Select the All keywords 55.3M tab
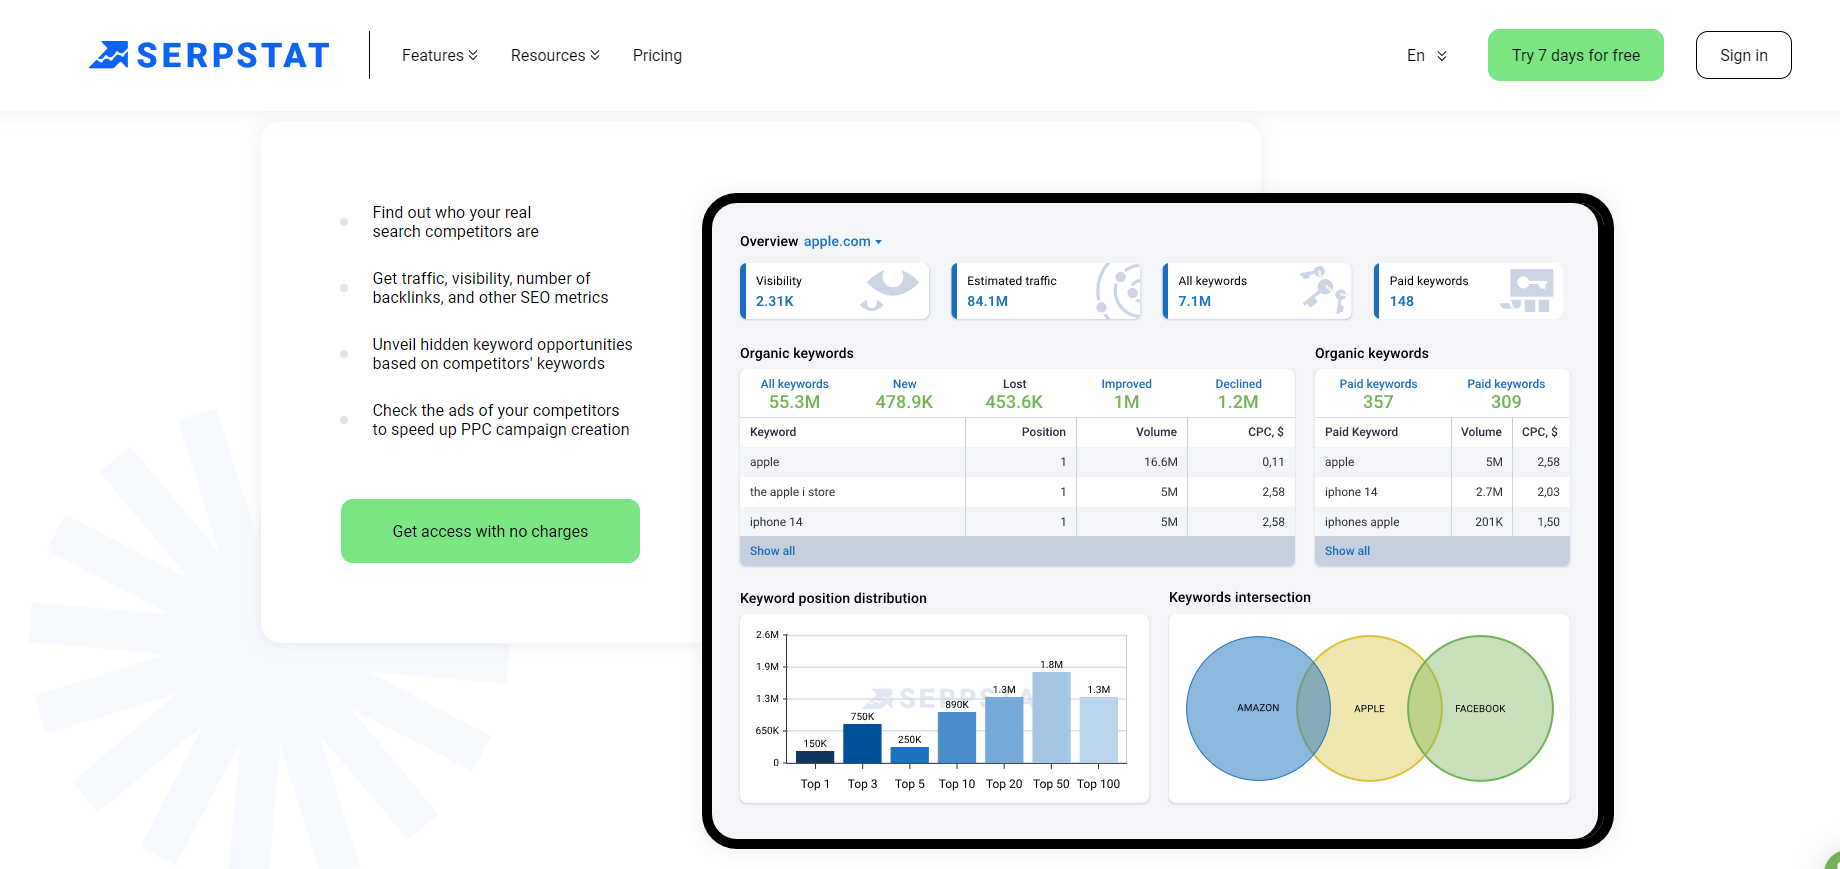The width and height of the screenshot is (1840, 869). click(794, 394)
